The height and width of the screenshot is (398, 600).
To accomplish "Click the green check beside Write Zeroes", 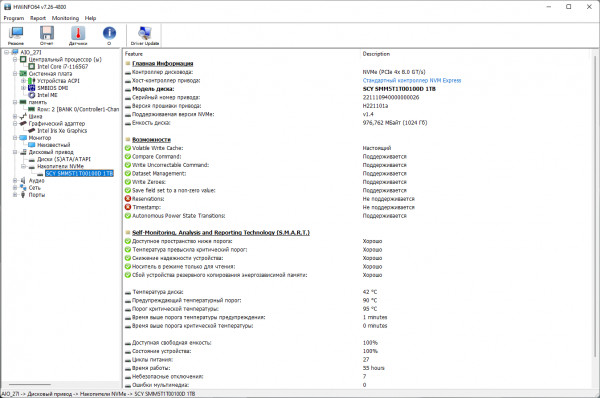I will click(x=128, y=182).
